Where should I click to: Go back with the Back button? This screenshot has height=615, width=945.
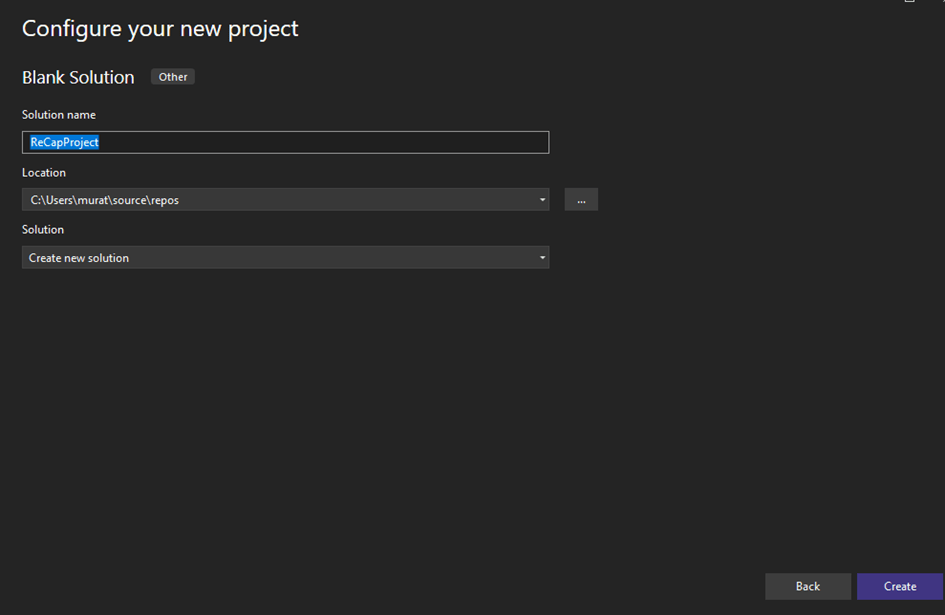pyautogui.click(x=808, y=586)
